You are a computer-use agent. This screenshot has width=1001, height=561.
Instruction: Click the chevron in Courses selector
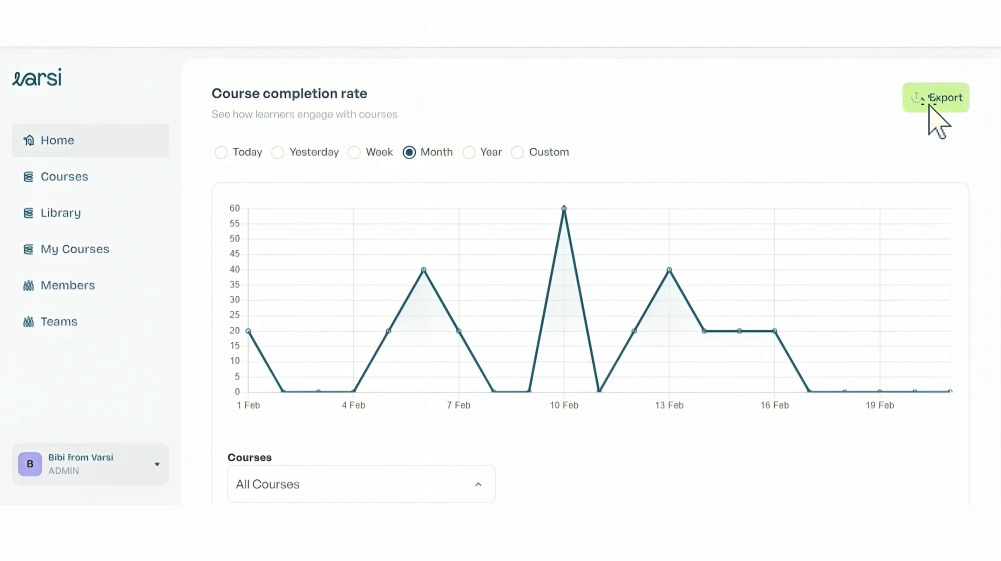tap(478, 485)
